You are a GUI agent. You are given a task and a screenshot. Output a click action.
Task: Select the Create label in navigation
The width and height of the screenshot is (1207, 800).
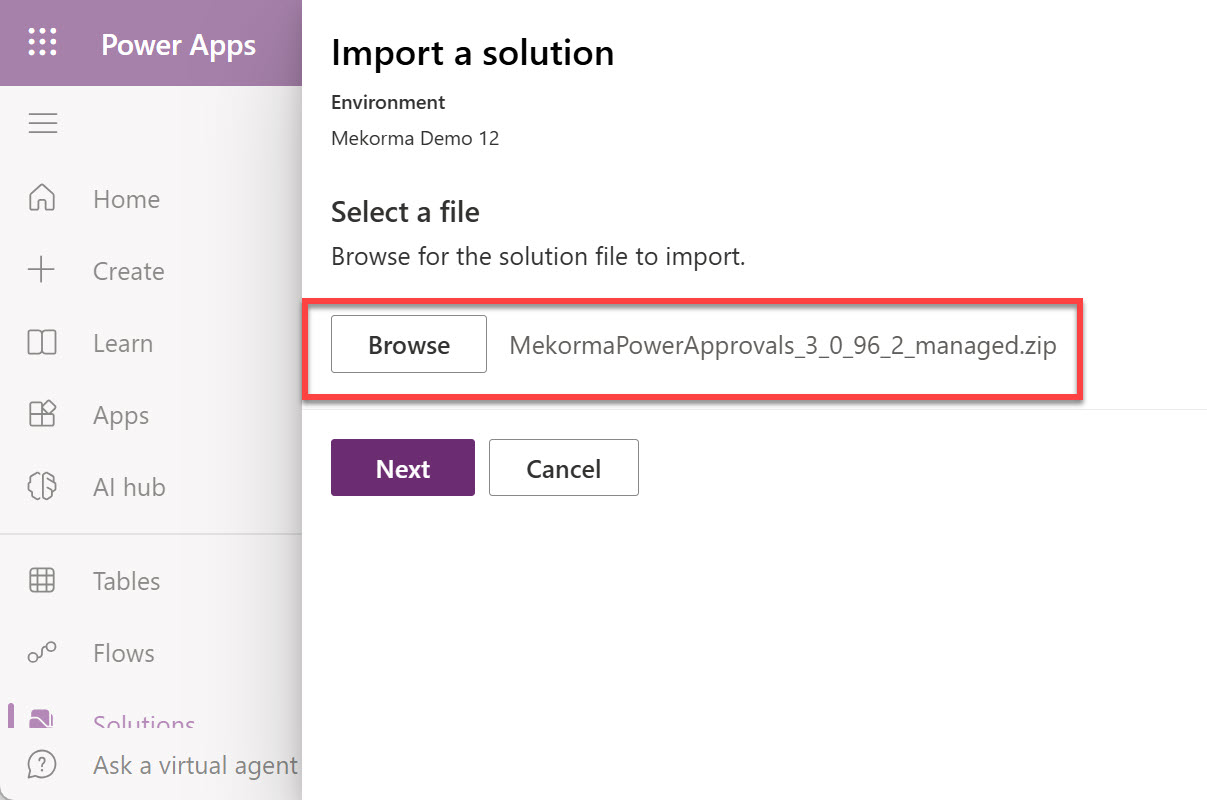pos(128,271)
